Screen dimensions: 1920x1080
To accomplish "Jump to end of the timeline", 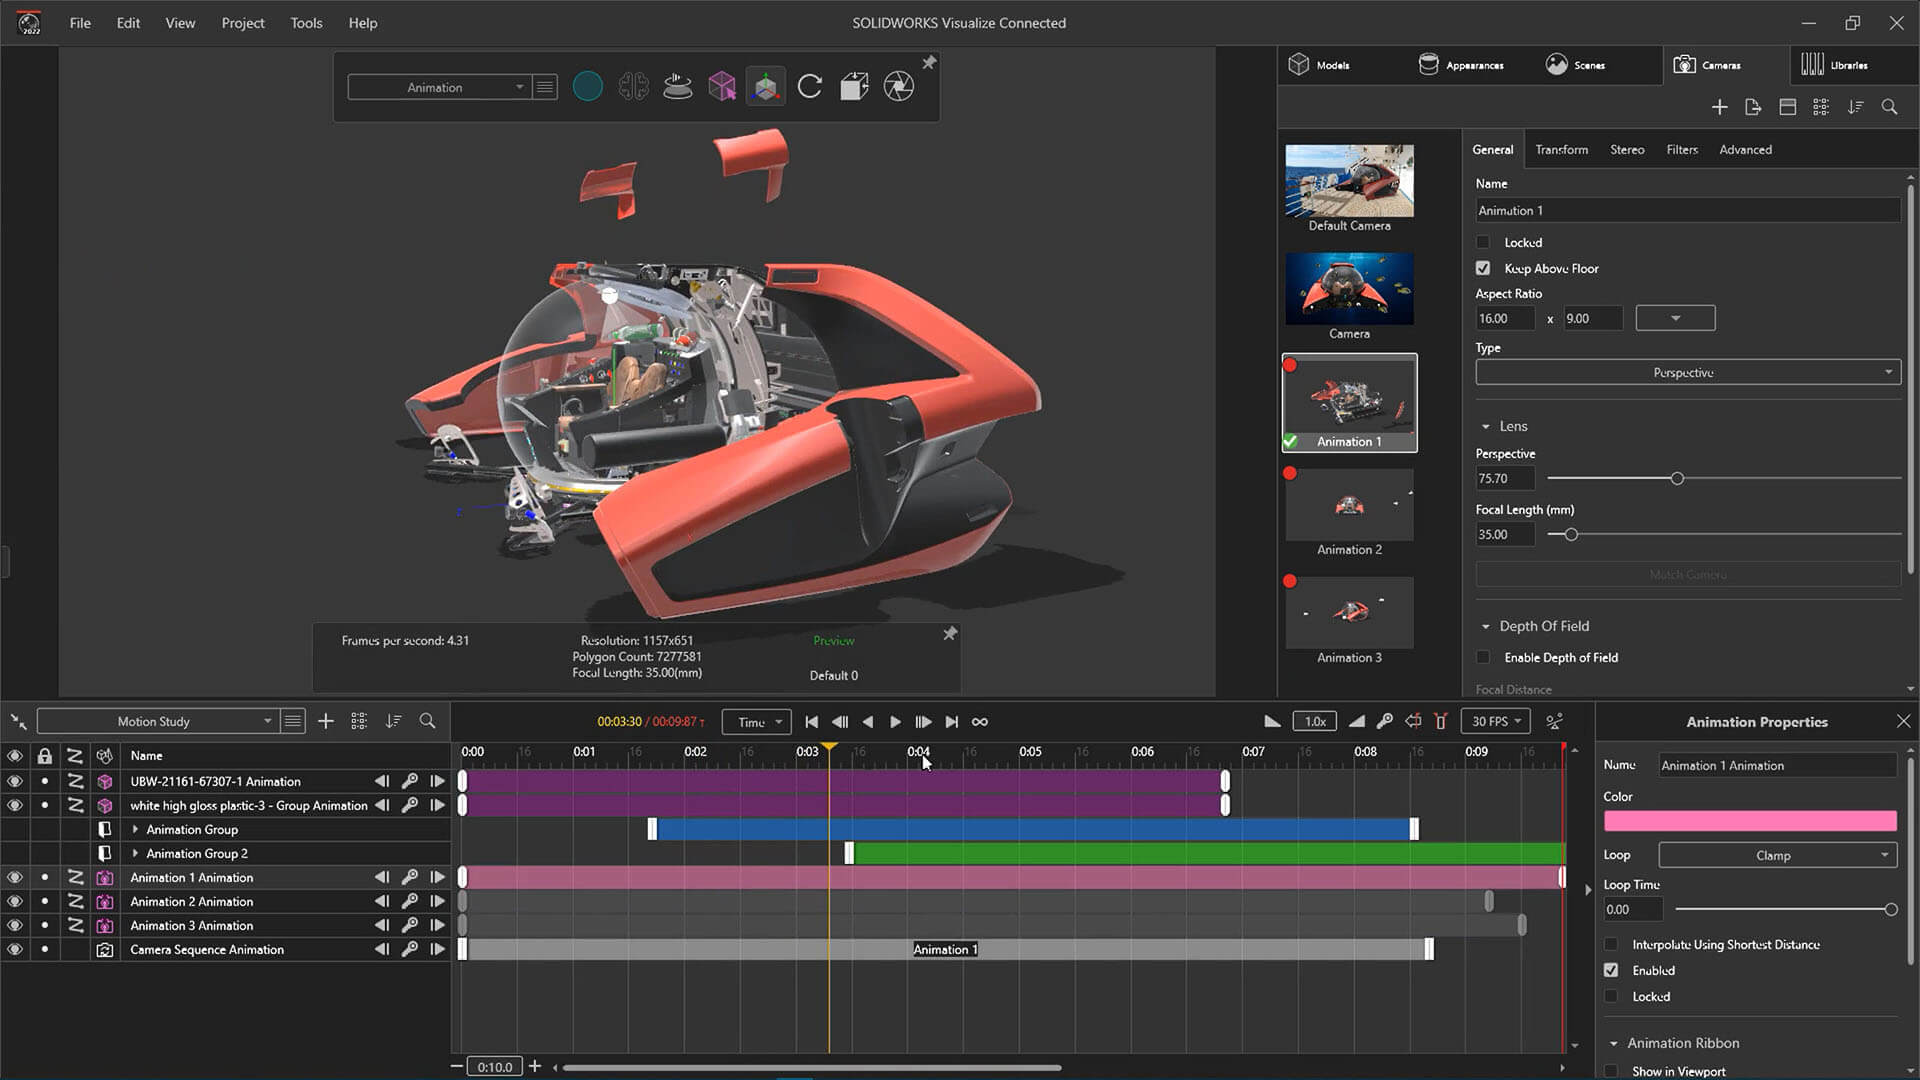I will pos(952,722).
